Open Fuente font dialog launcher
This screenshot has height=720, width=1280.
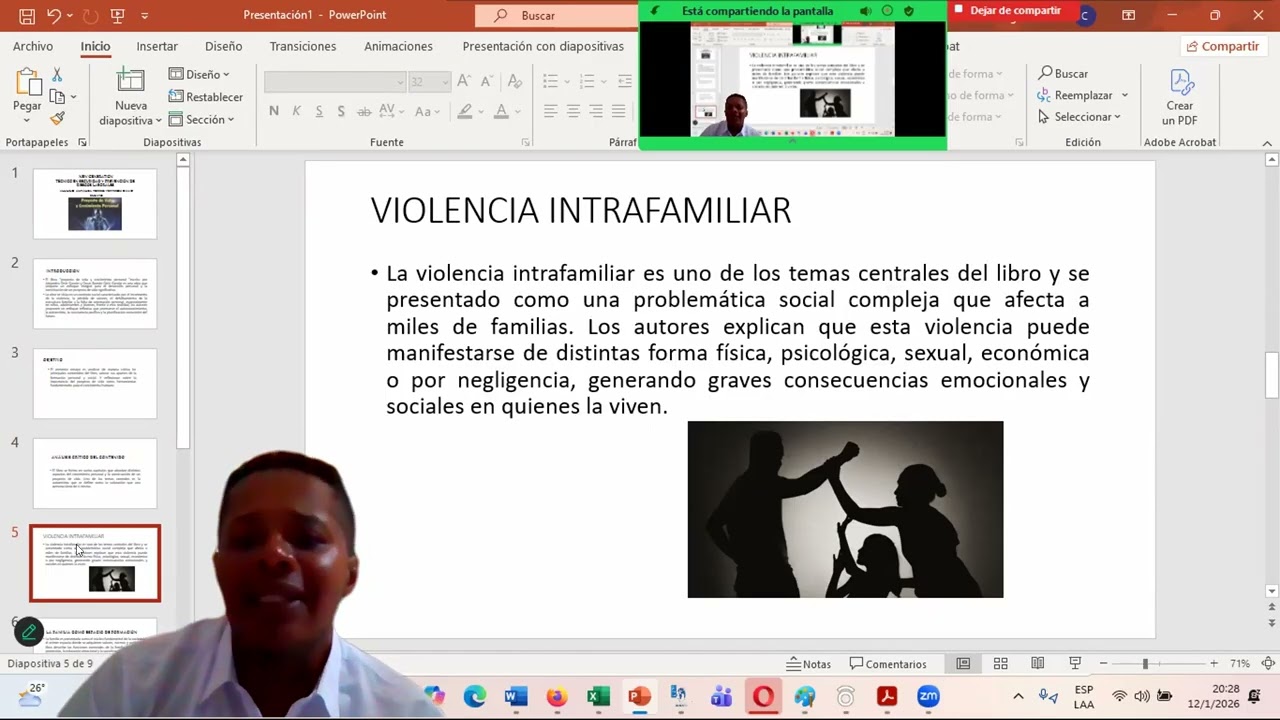coord(526,143)
